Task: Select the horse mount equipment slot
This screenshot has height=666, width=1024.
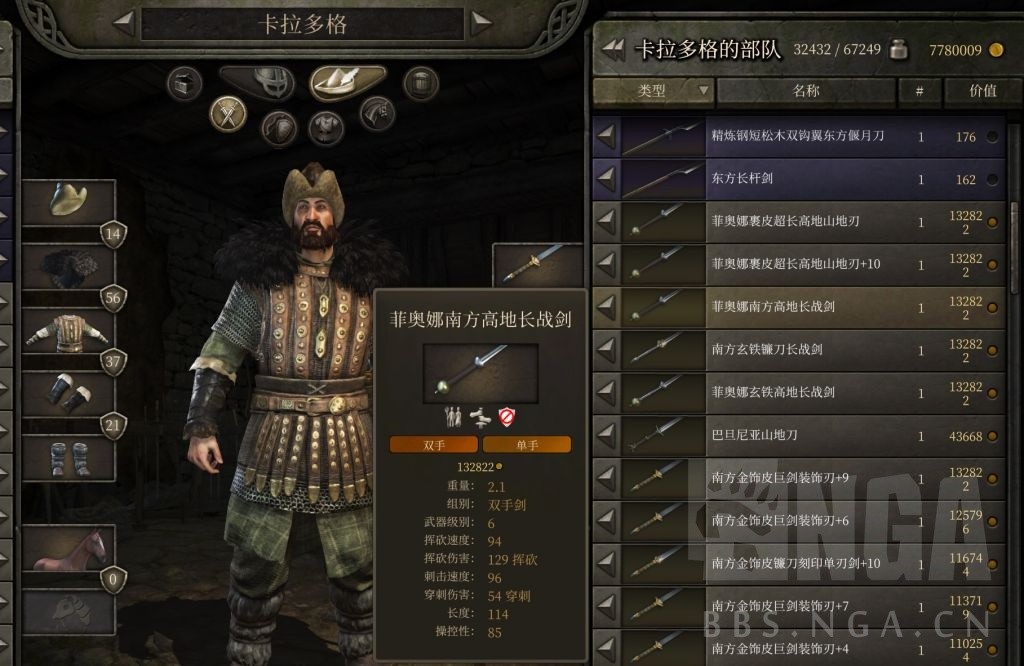Action: (x=69, y=549)
